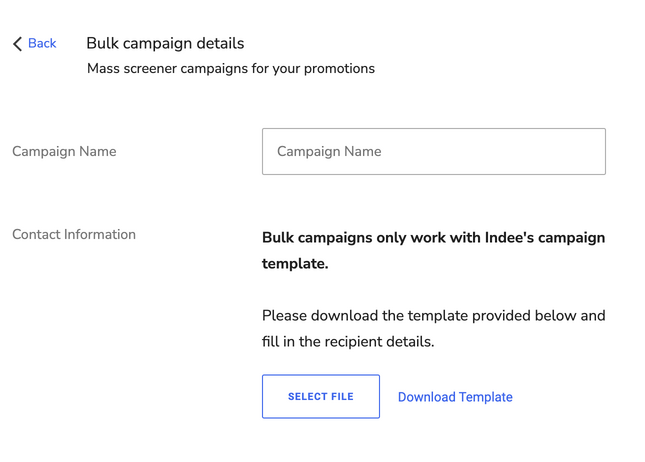Click the word 'Template' in the blue link
This screenshot has width=645, height=462.
click(x=484, y=397)
